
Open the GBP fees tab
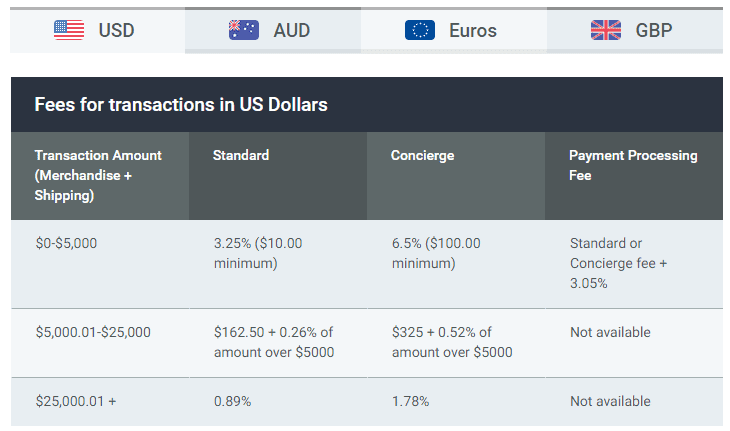coord(635,30)
